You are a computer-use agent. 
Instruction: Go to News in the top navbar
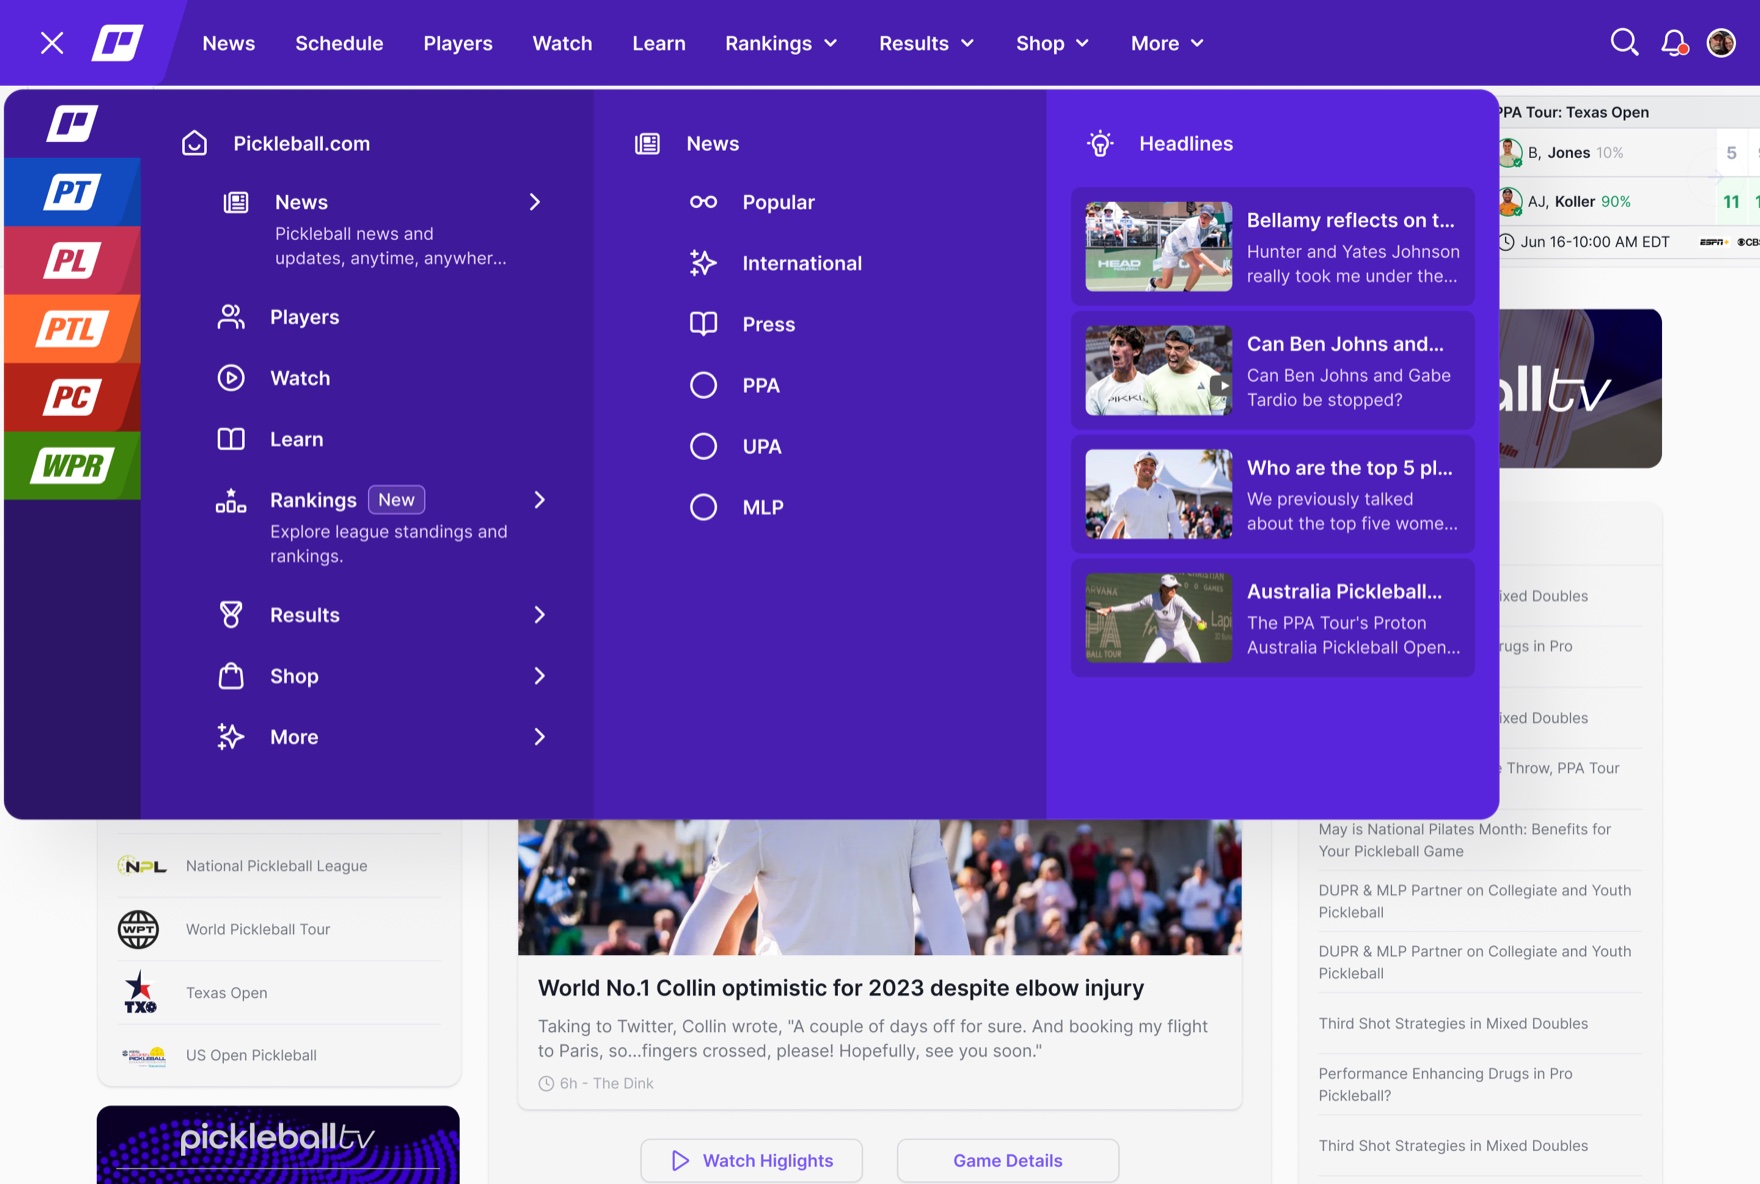[229, 43]
